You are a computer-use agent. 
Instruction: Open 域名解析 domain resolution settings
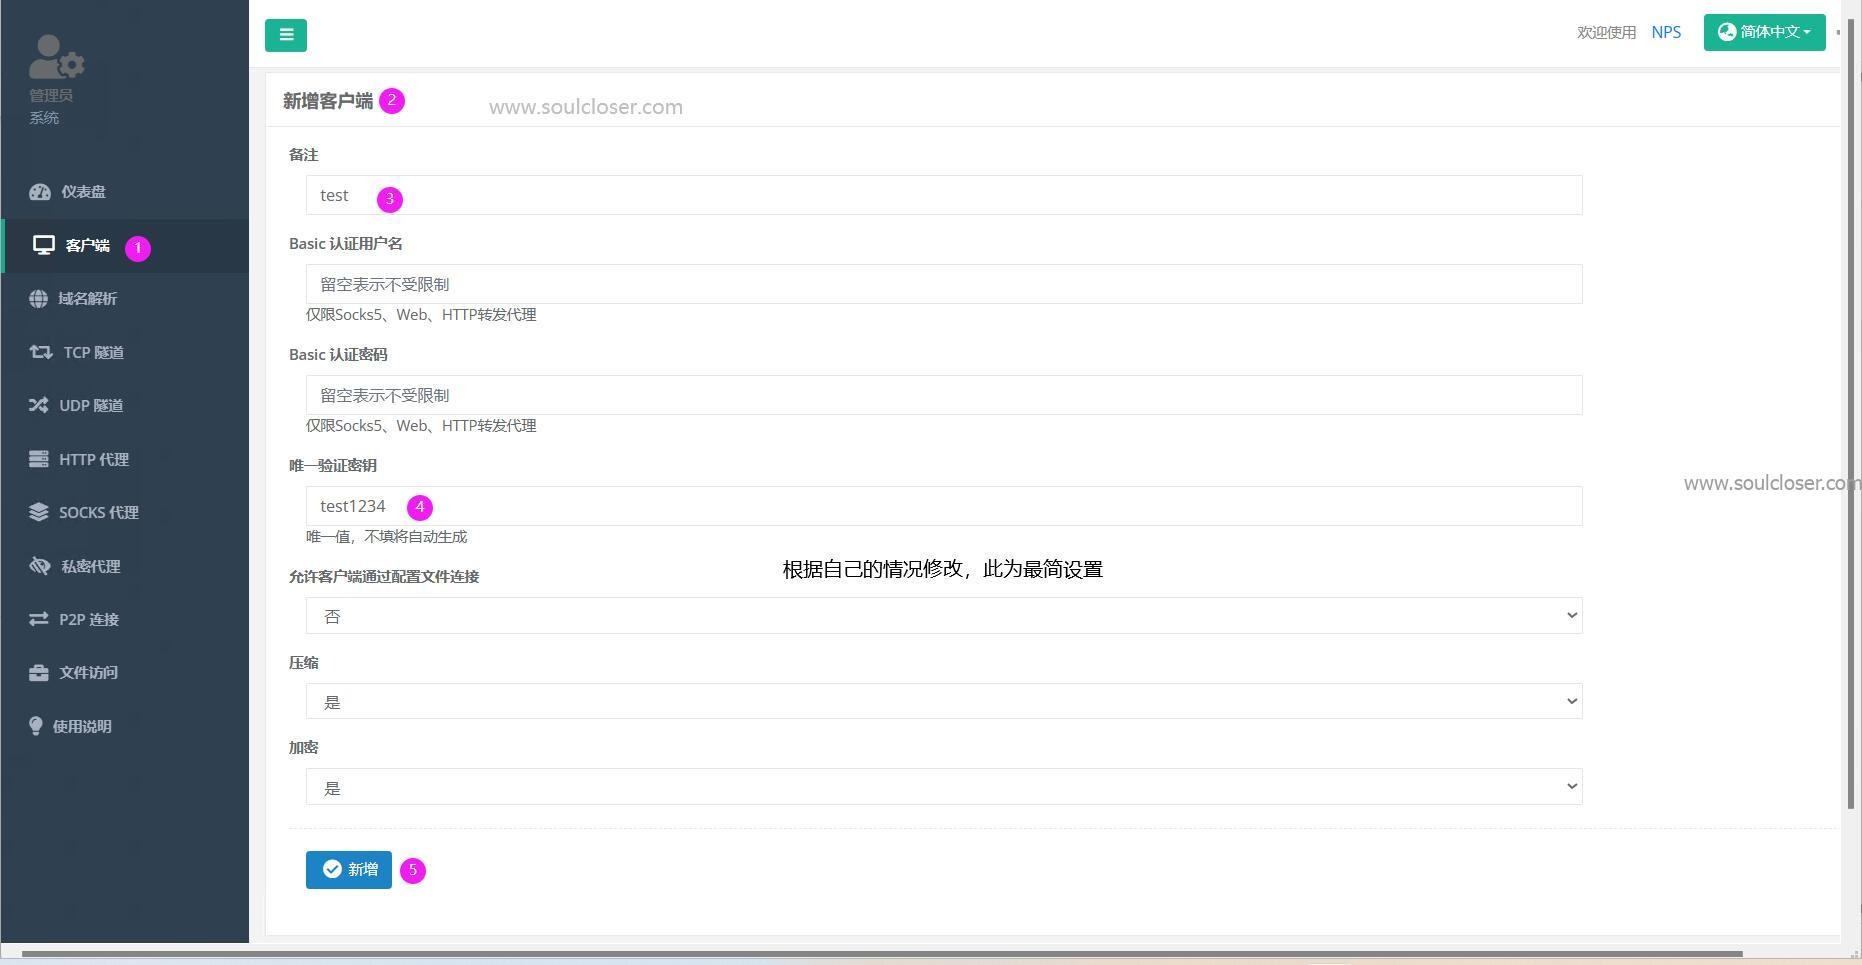pos(88,298)
